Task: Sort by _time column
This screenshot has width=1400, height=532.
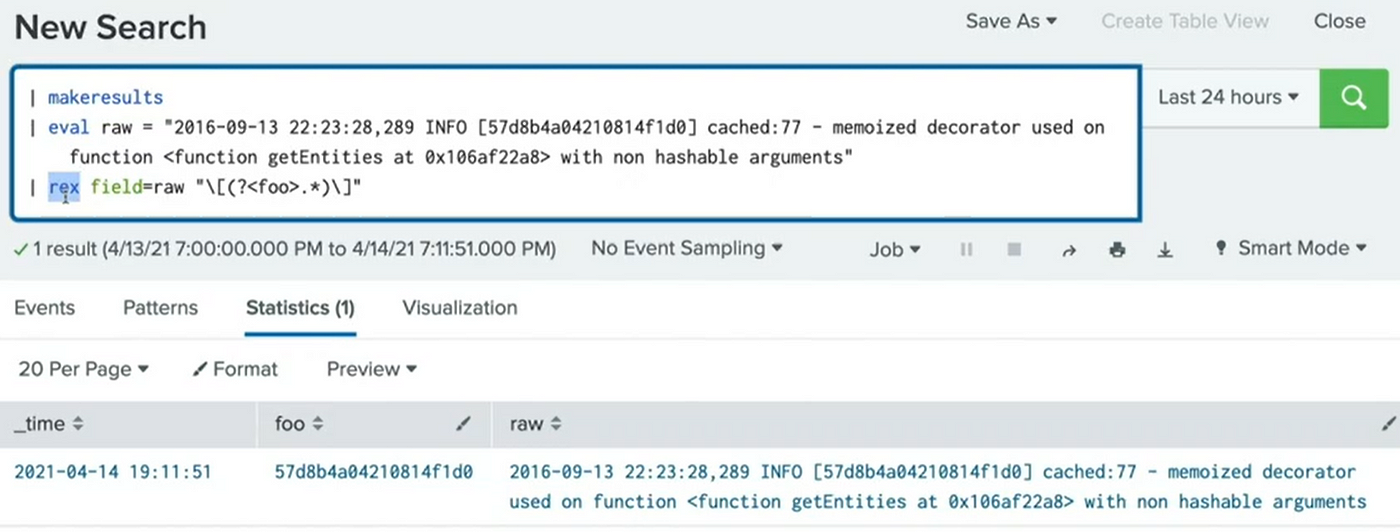Action: point(49,424)
